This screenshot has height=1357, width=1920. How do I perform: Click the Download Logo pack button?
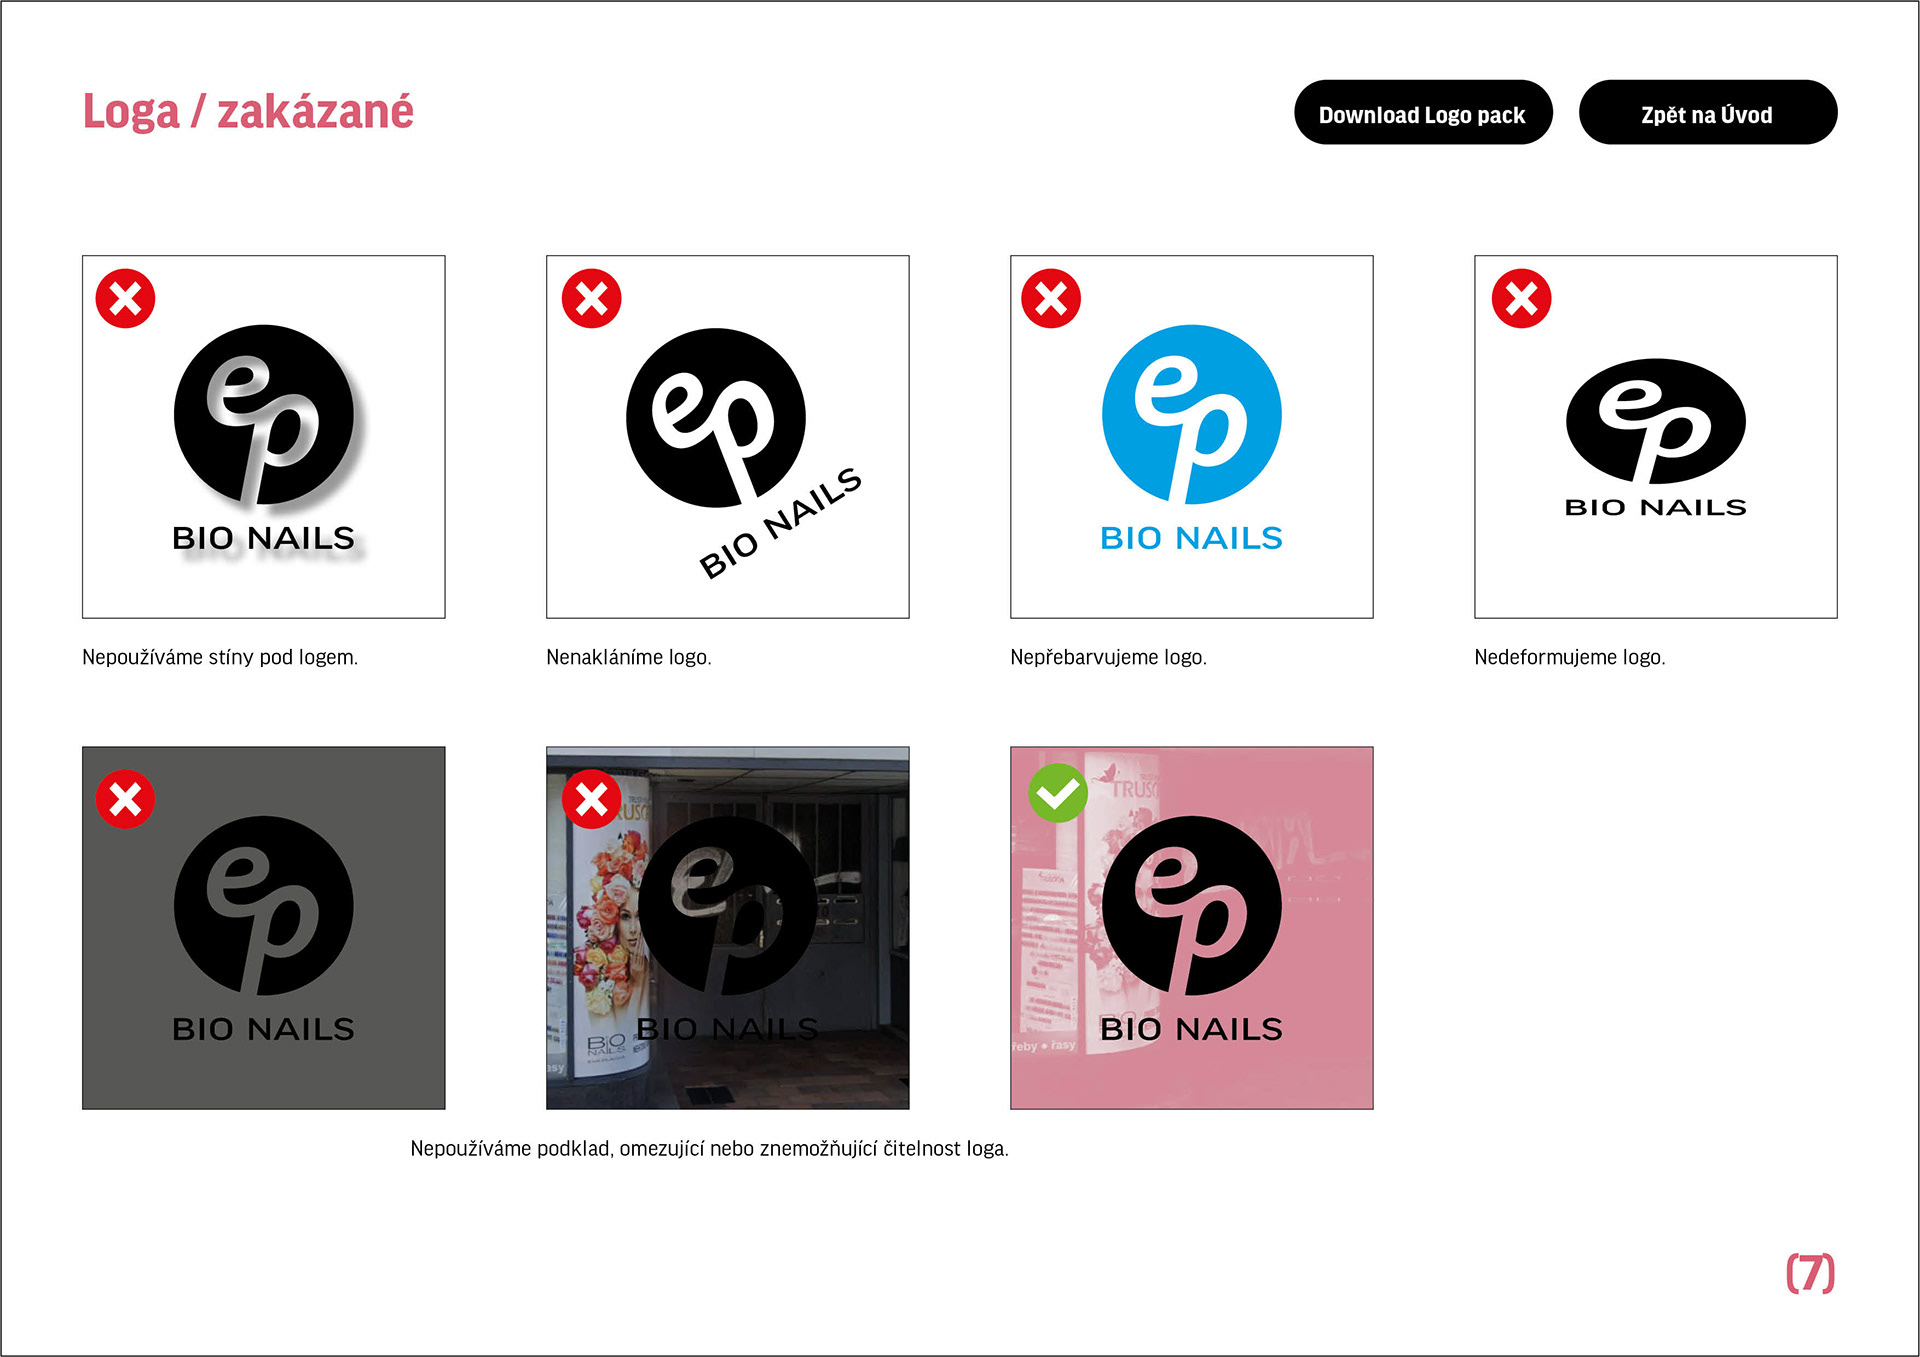(x=1423, y=113)
